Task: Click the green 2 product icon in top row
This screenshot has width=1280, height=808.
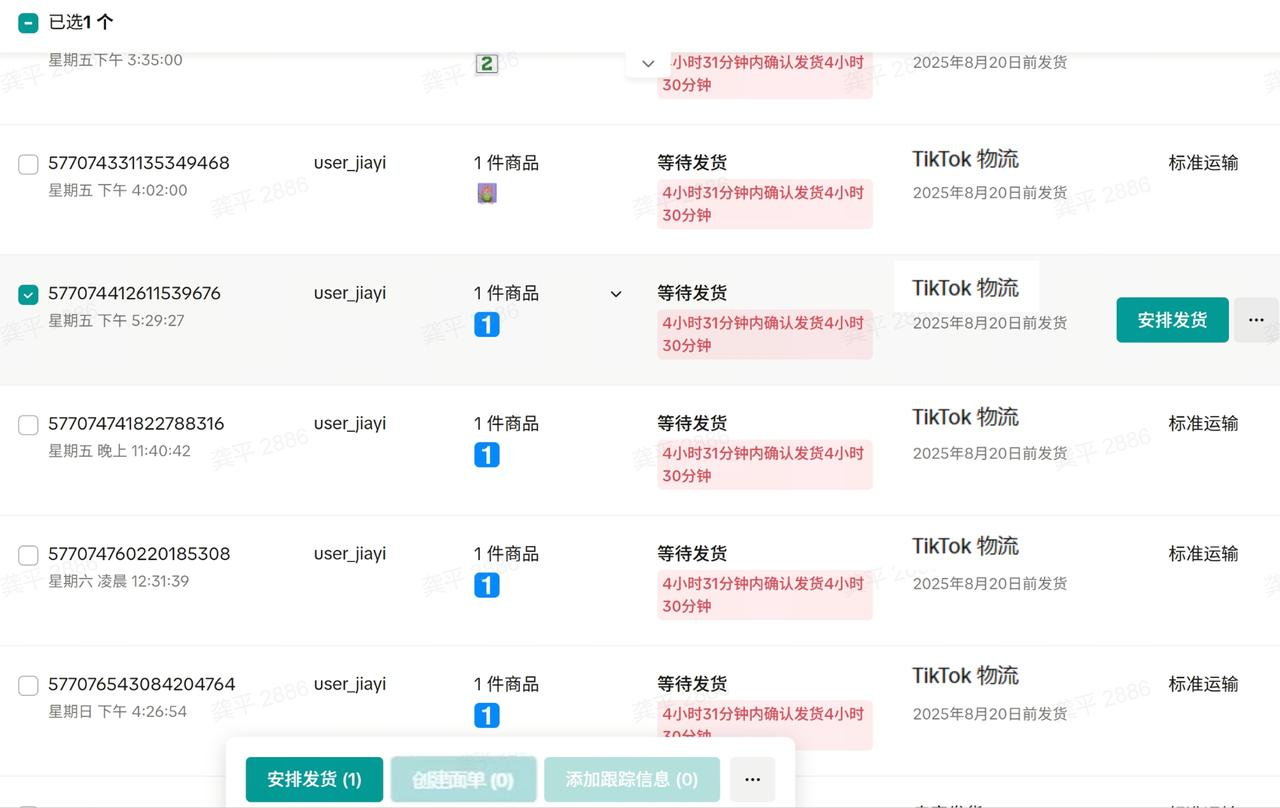Action: [x=487, y=64]
